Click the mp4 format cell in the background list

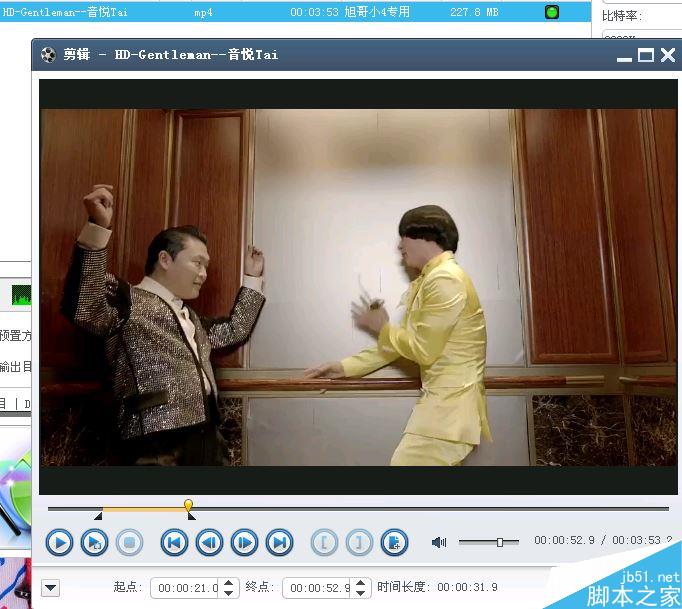tap(203, 13)
